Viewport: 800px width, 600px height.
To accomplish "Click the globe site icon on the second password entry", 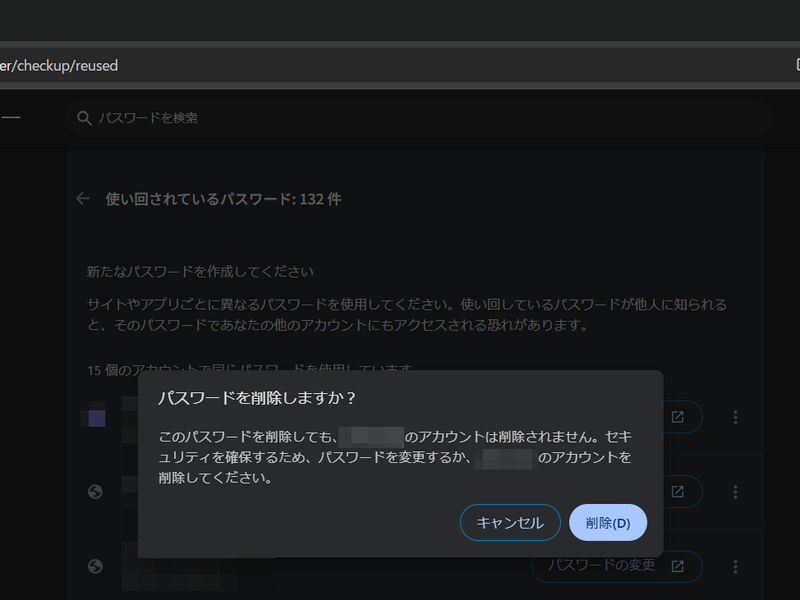I will pos(94,491).
